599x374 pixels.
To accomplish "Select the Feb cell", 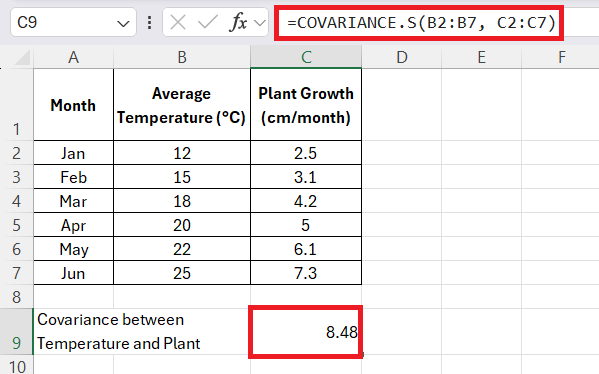I will [x=73, y=177].
